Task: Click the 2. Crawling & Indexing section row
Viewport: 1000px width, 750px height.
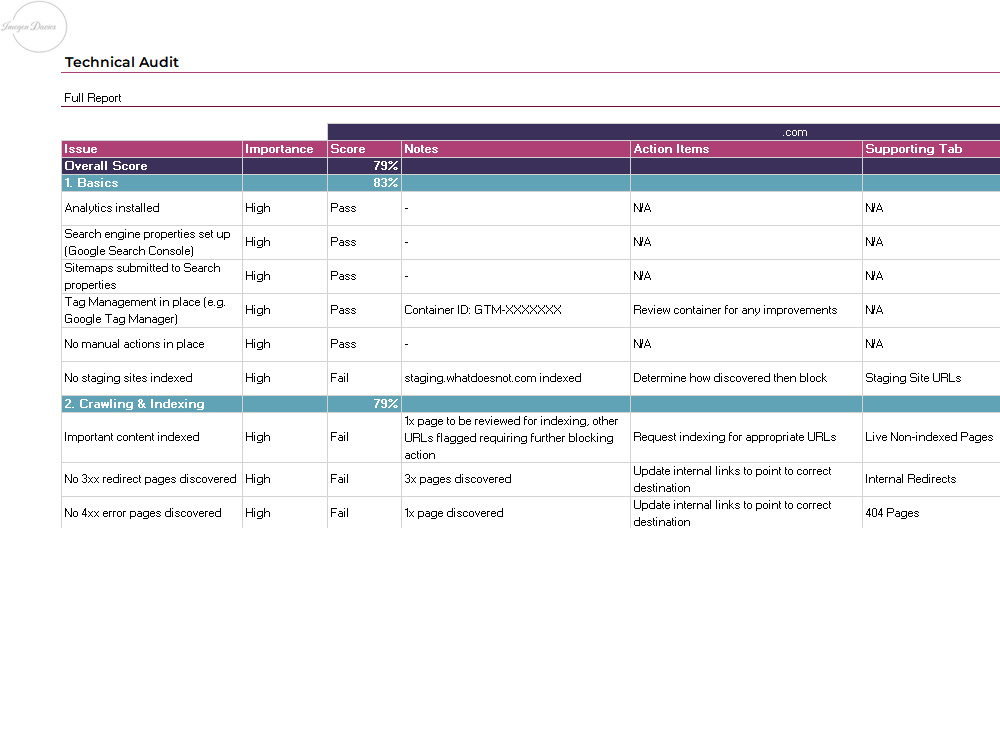Action: click(531, 404)
